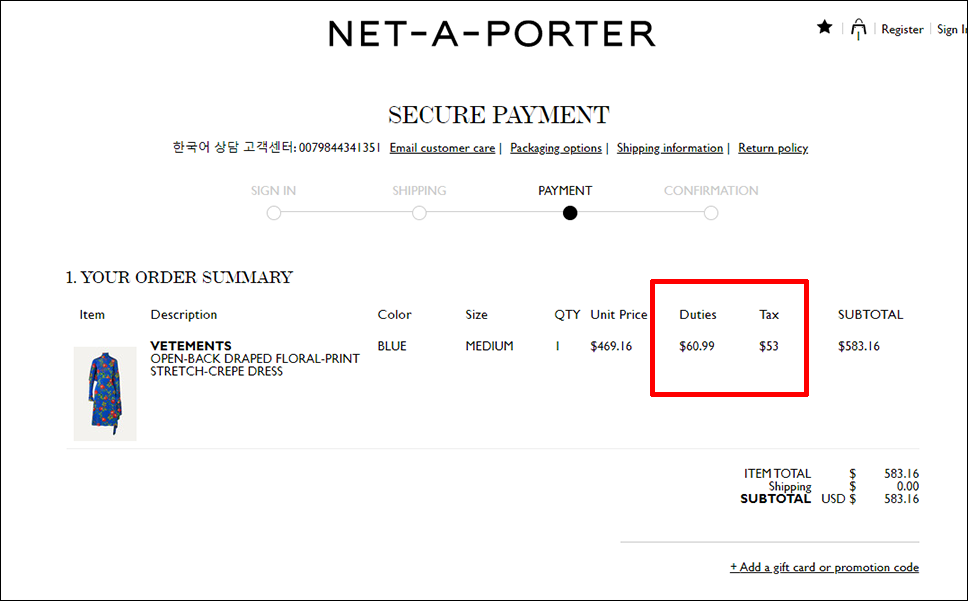Screen dimensions: 968x601
Task: Click the dress description text
Action: coord(254,365)
